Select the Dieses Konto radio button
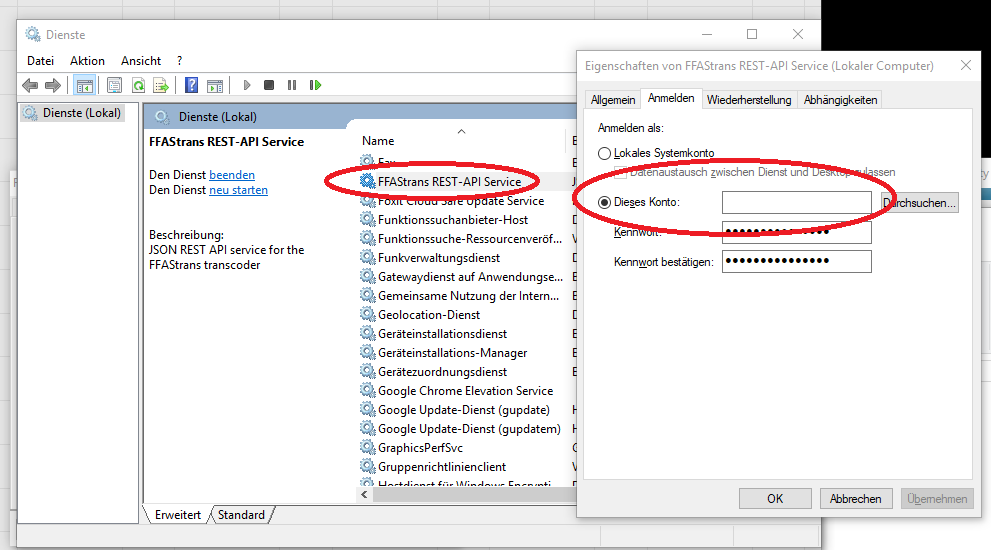Viewport: 991px width, 550px height. [604, 202]
